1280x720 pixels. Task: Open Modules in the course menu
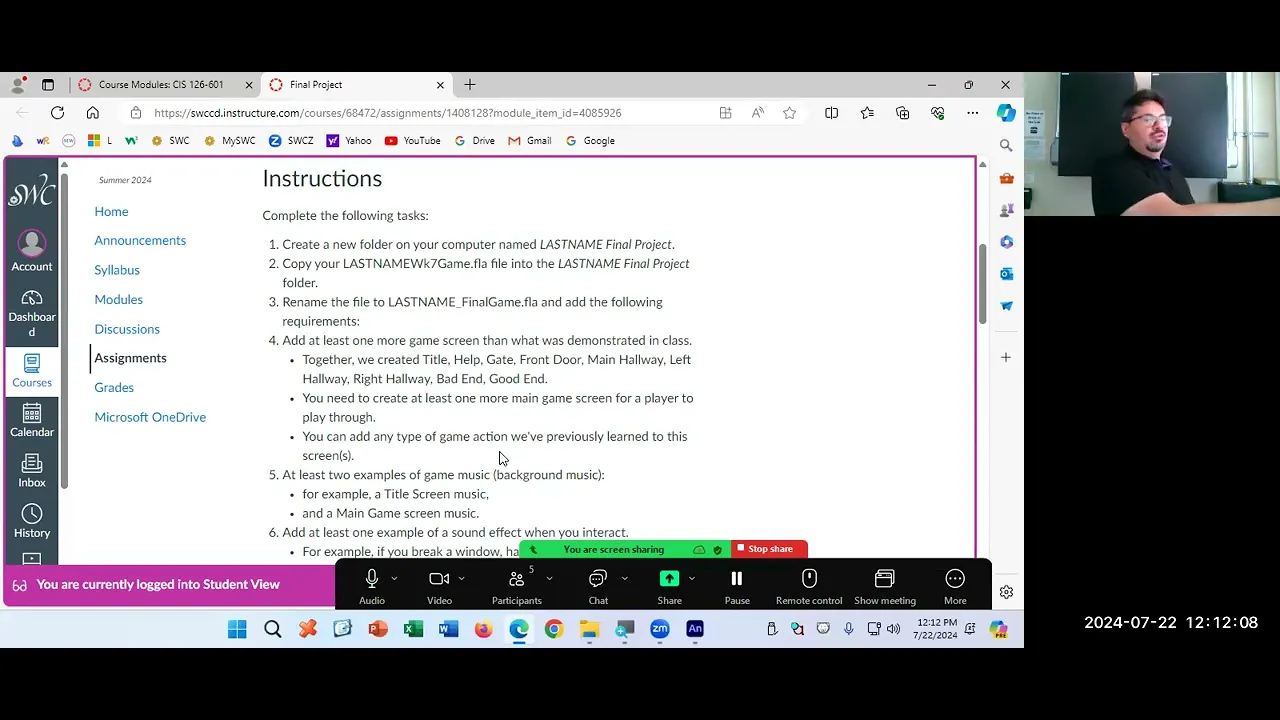pos(118,299)
